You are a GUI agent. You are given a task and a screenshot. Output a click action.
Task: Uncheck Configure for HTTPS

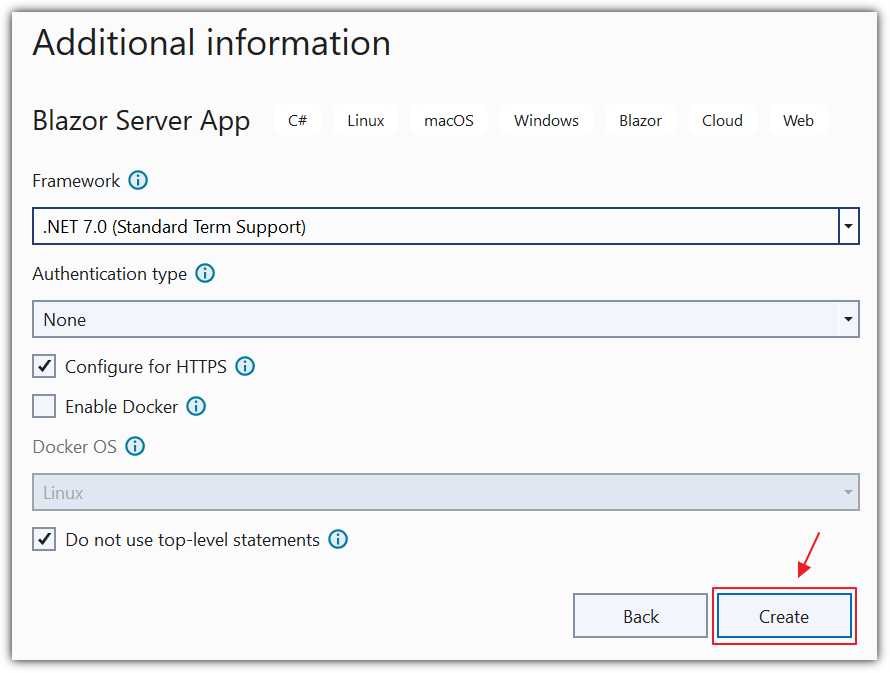pyautogui.click(x=43, y=366)
